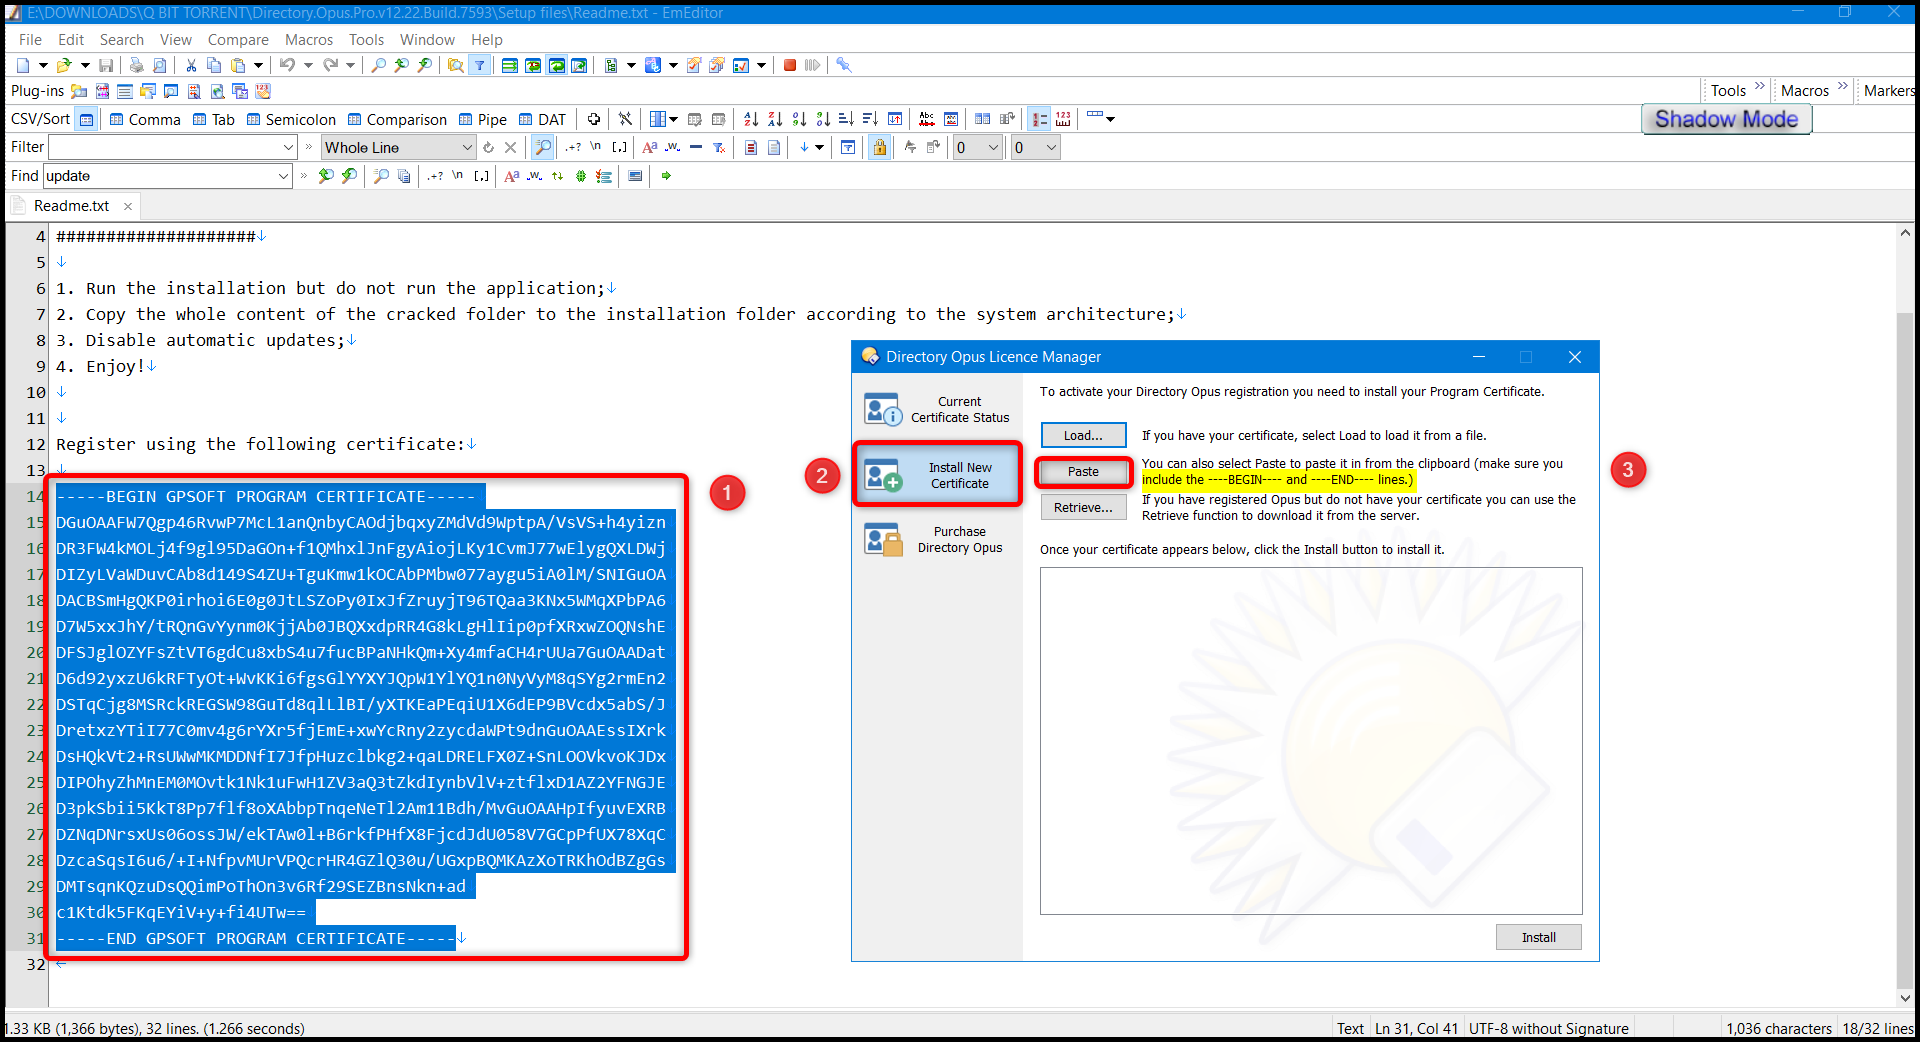Click the Redo arrow icon
The image size is (1920, 1042).
(x=330, y=65)
